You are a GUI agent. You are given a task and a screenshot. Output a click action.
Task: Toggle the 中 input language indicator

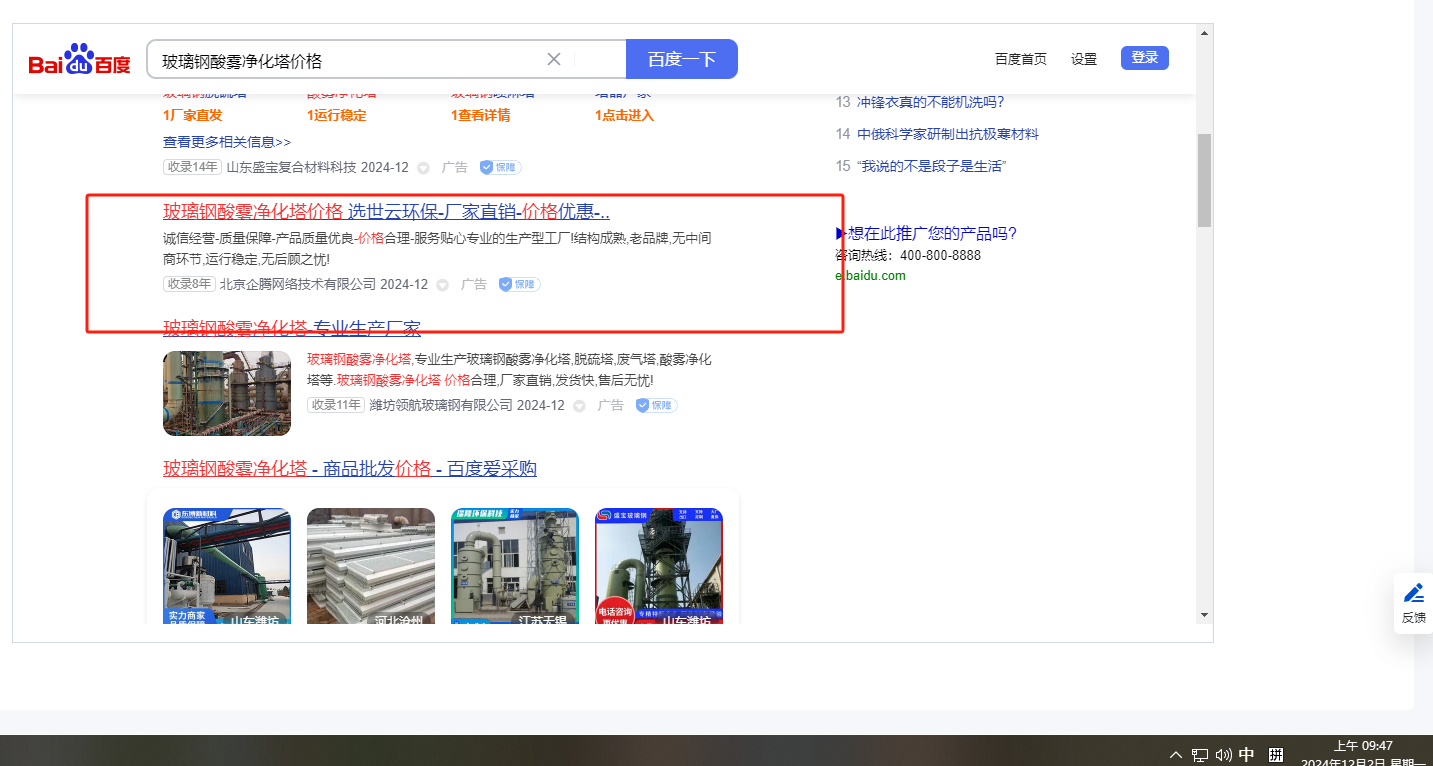pyautogui.click(x=1247, y=755)
